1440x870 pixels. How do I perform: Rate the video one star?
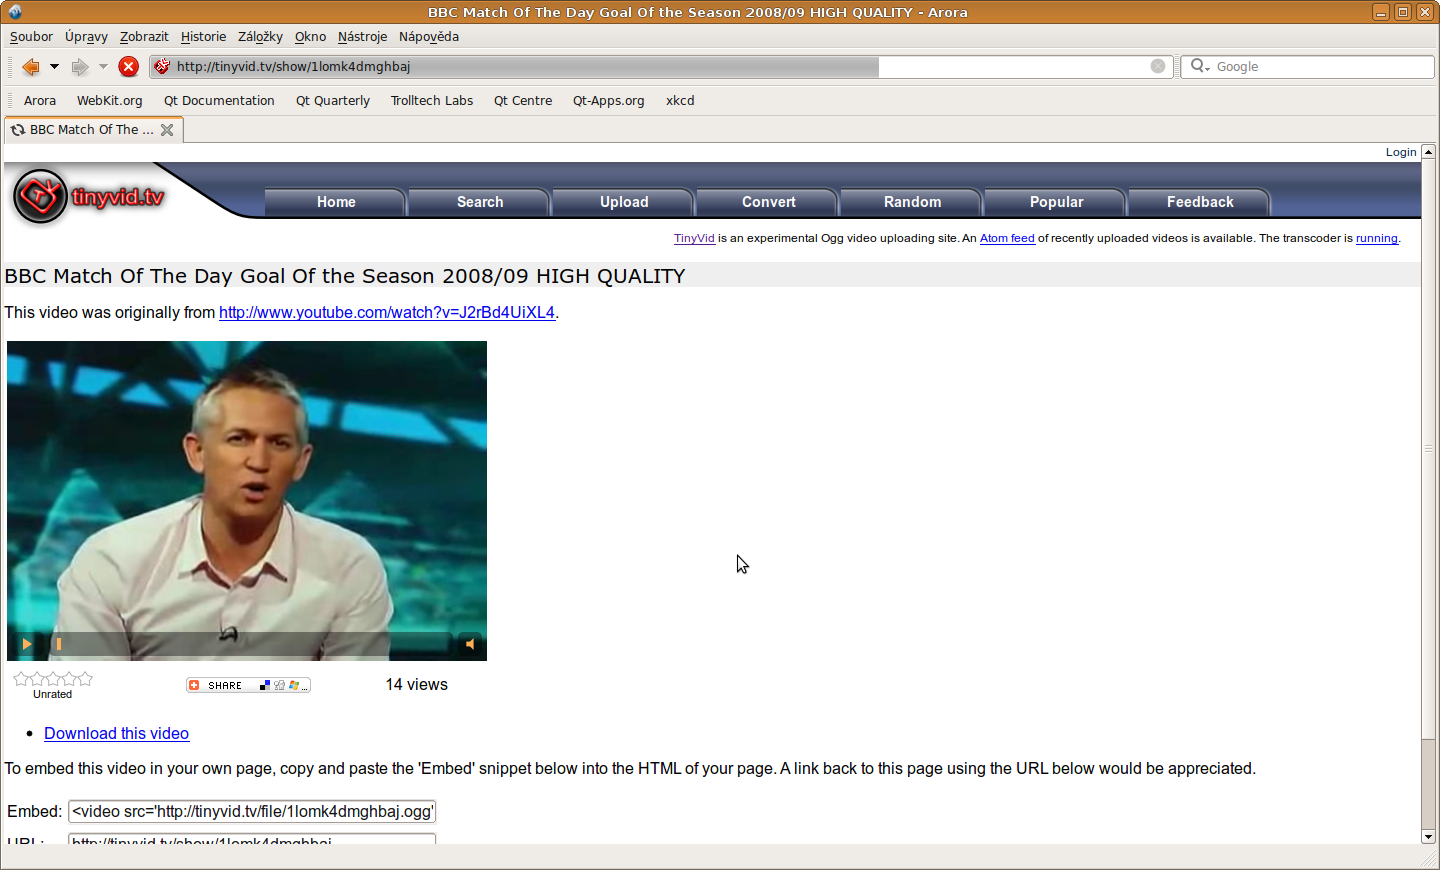(x=21, y=679)
